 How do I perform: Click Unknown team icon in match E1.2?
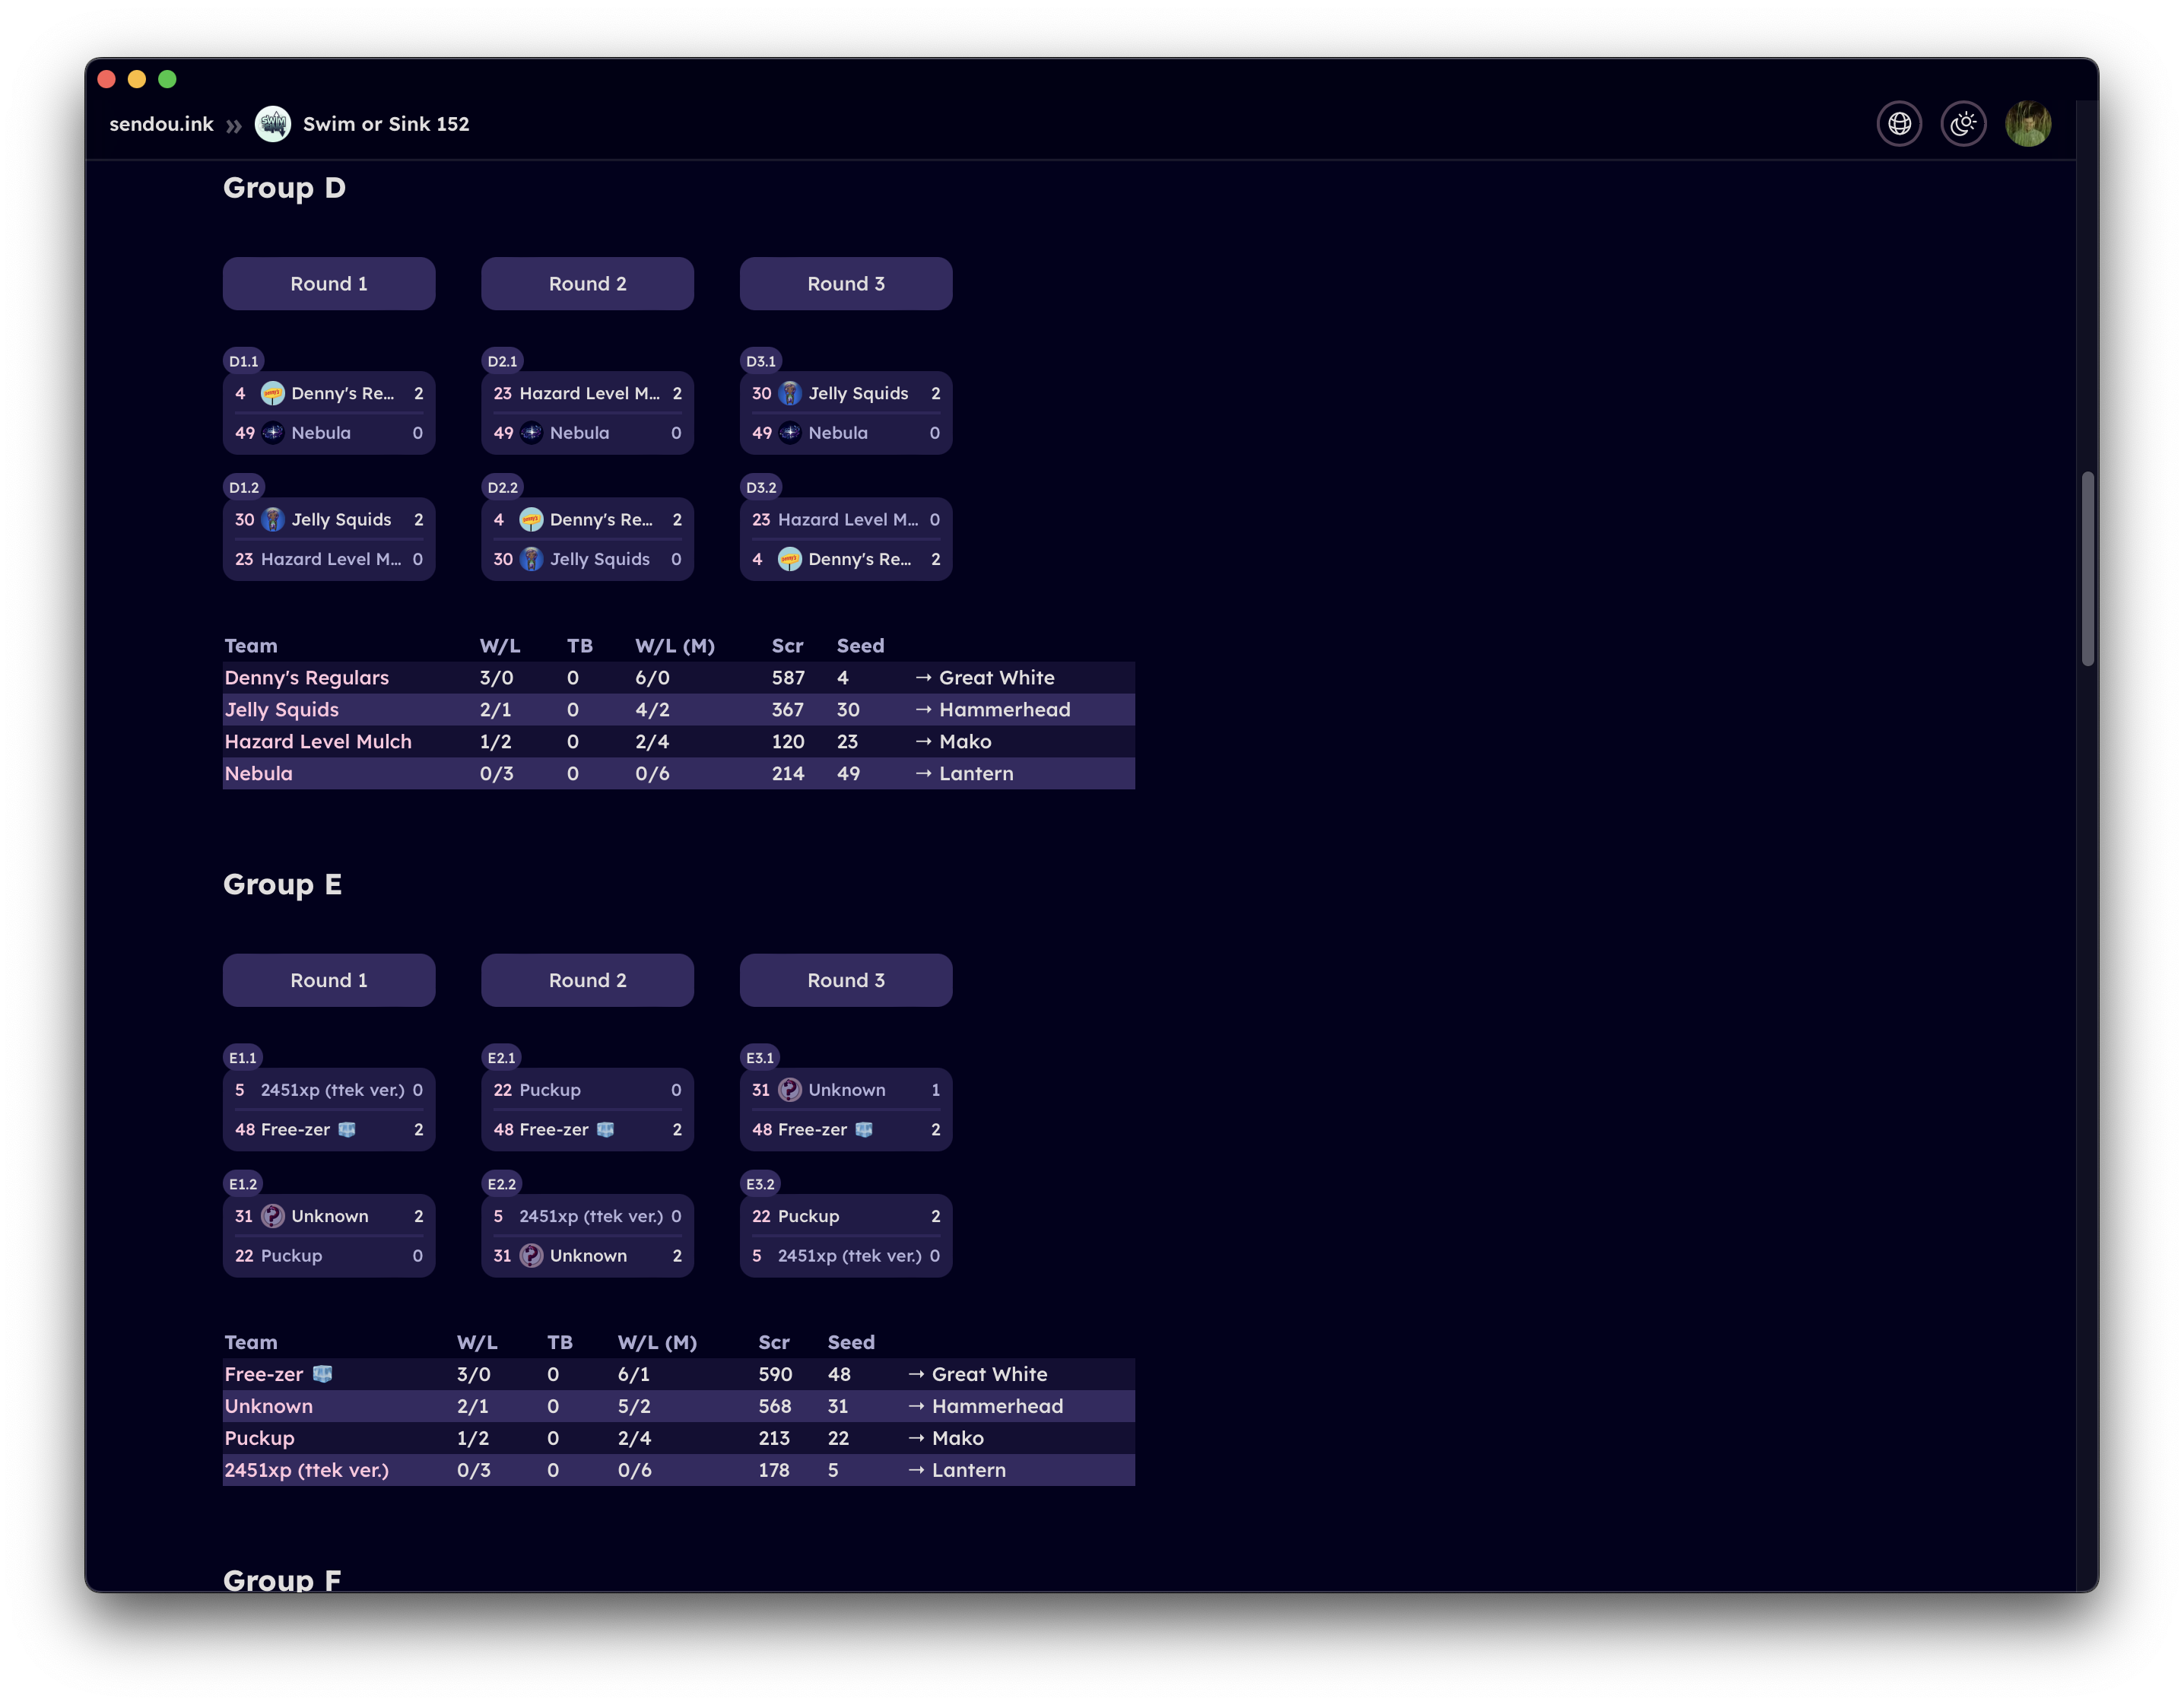tap(273, 1216)
